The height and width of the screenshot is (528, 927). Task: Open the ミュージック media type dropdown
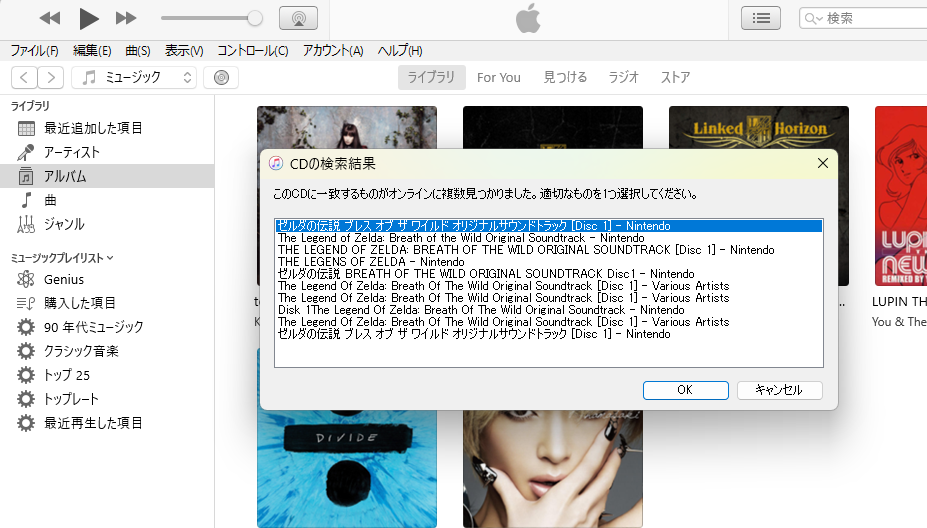135,78
